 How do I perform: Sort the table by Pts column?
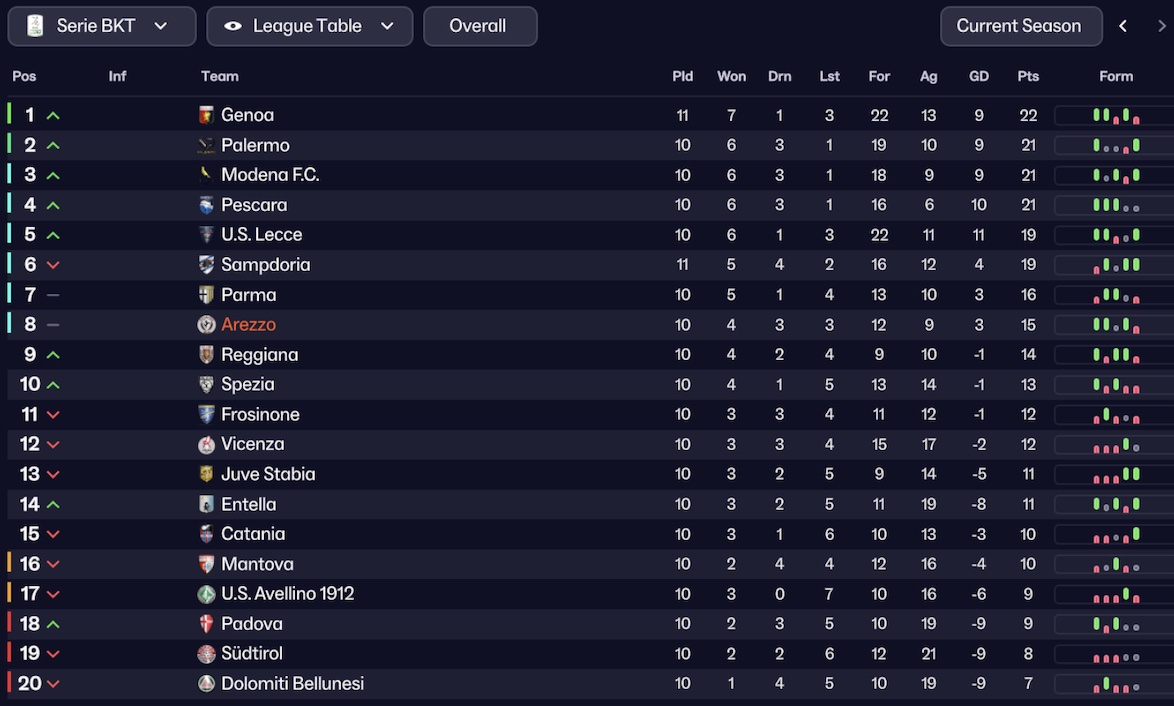[x=1028, y=76]
